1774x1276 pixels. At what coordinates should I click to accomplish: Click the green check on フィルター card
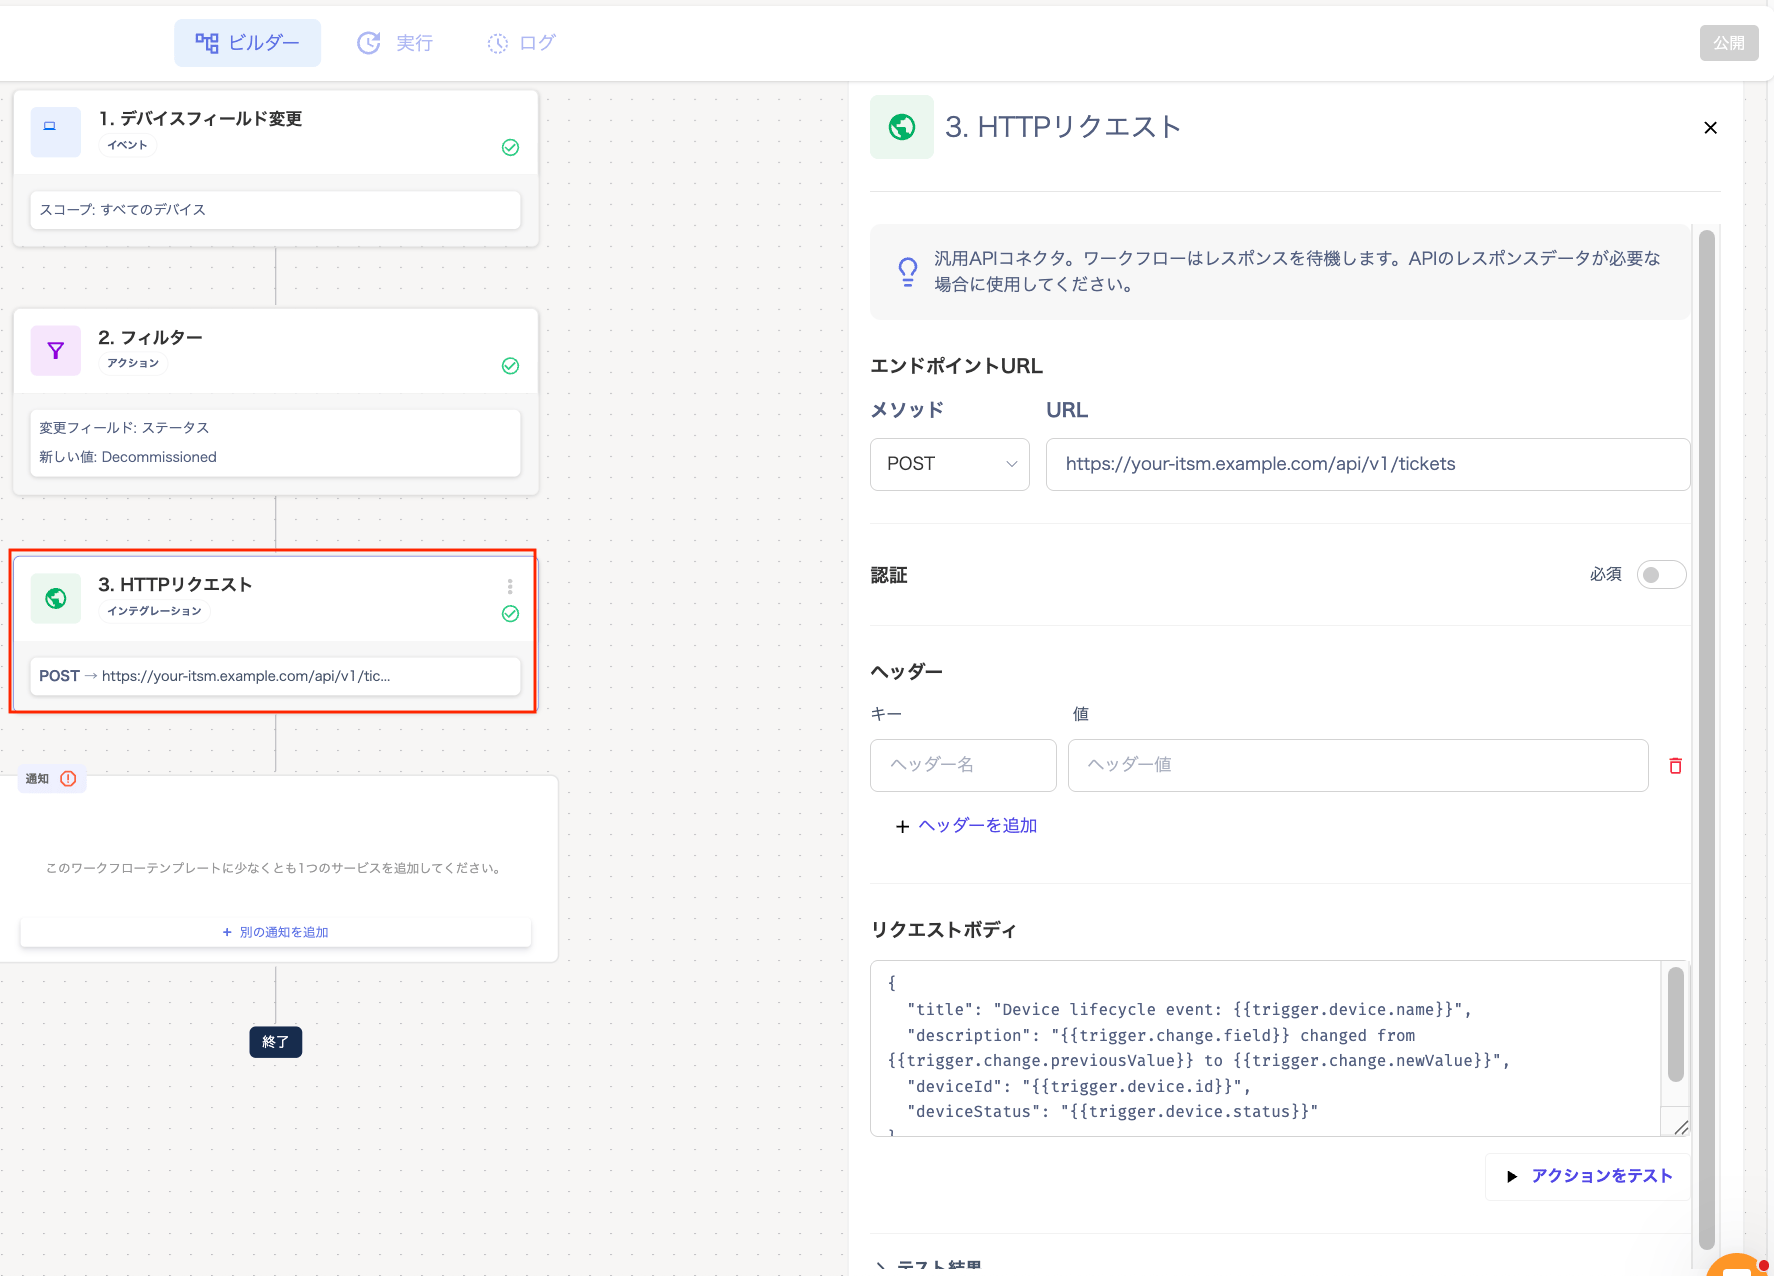pyautogui.click(x=510, y=365)
